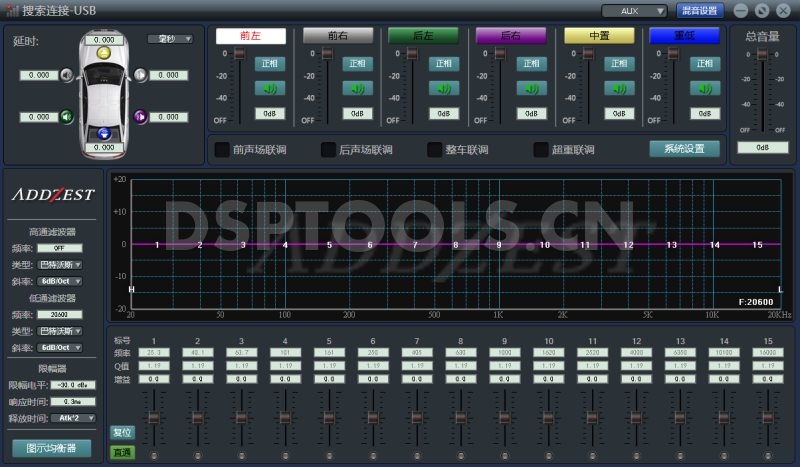The width and height of the screenshot is (800, 467).
Task: Open low-pass filter 斜率 6dB/Oct dropdown
Action: pos(60,348)
